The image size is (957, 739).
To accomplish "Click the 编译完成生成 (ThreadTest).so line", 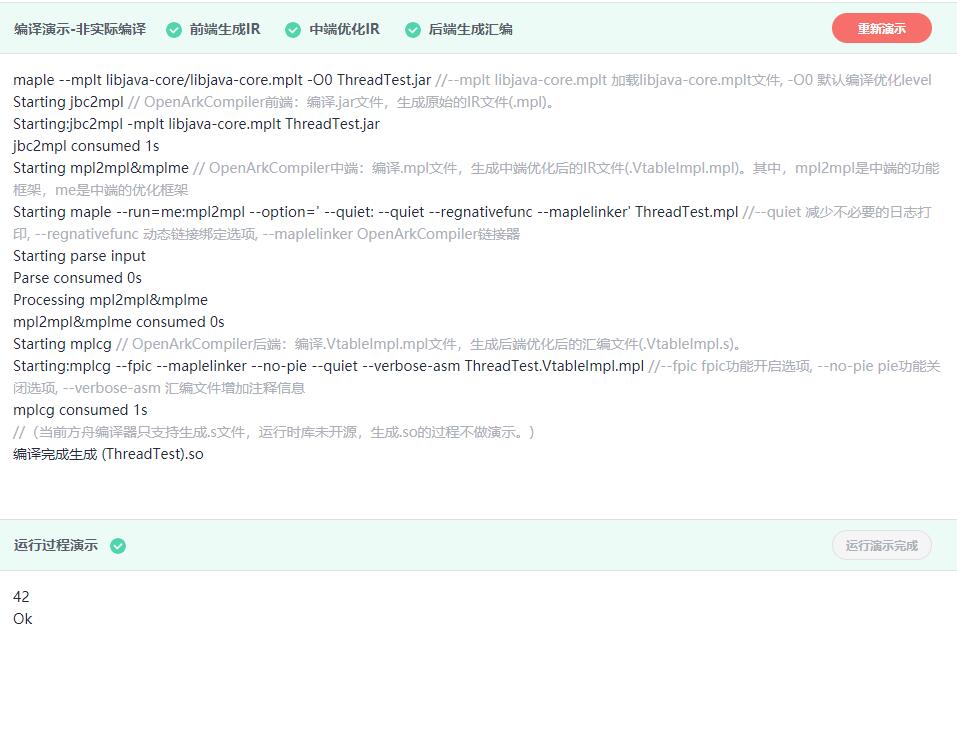I will [108, 454].
